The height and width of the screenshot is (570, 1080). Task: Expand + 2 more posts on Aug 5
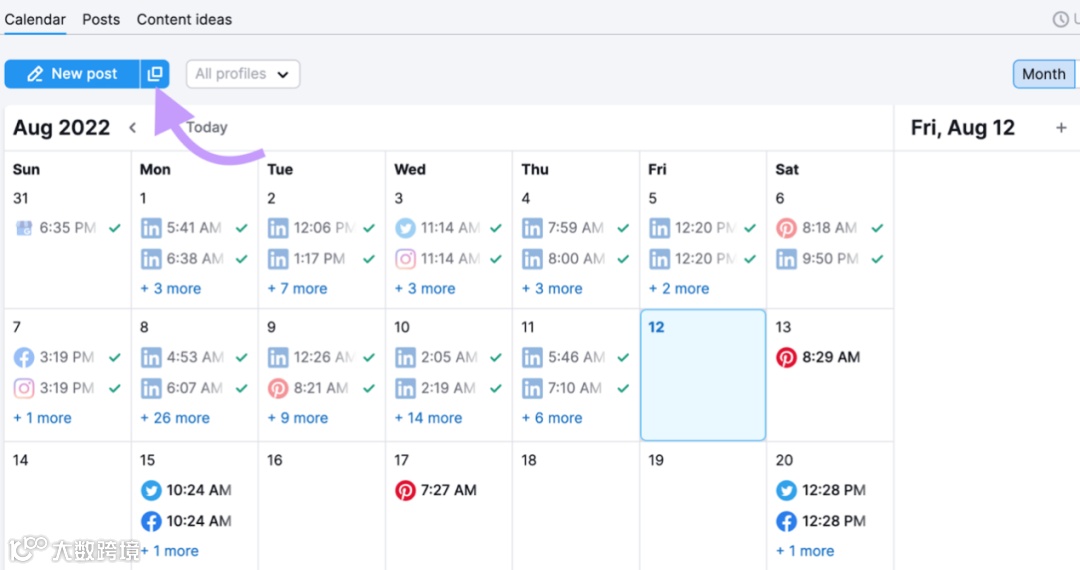point(678,288)
